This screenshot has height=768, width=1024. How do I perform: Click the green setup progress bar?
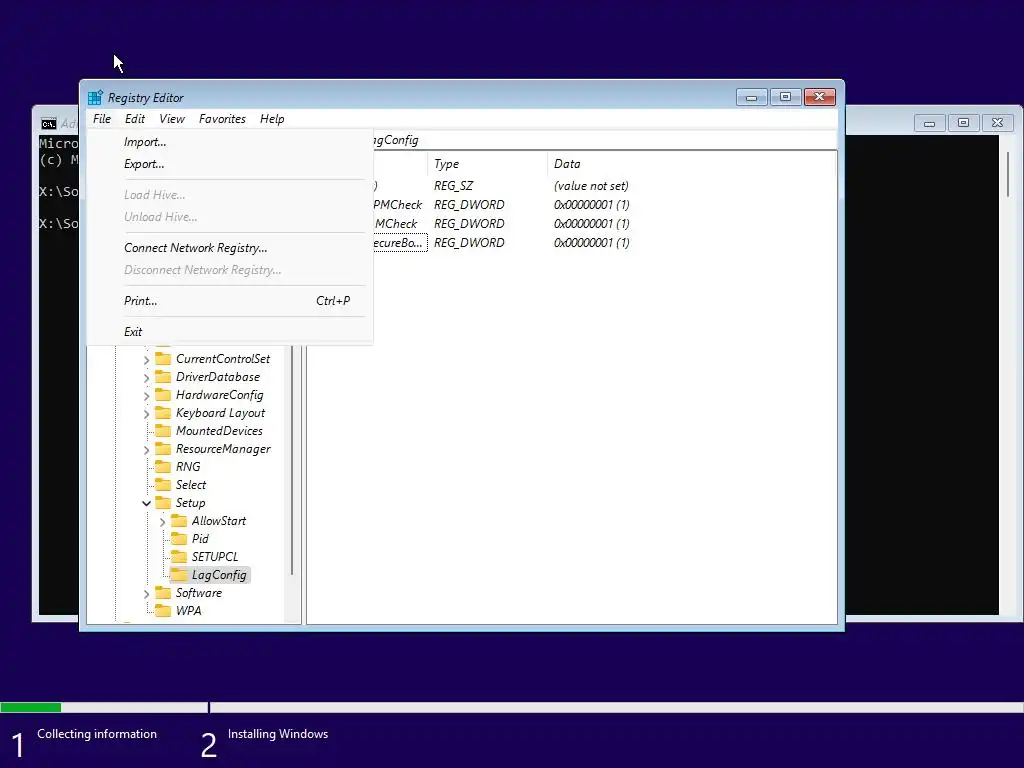click(x=31, y=707)
